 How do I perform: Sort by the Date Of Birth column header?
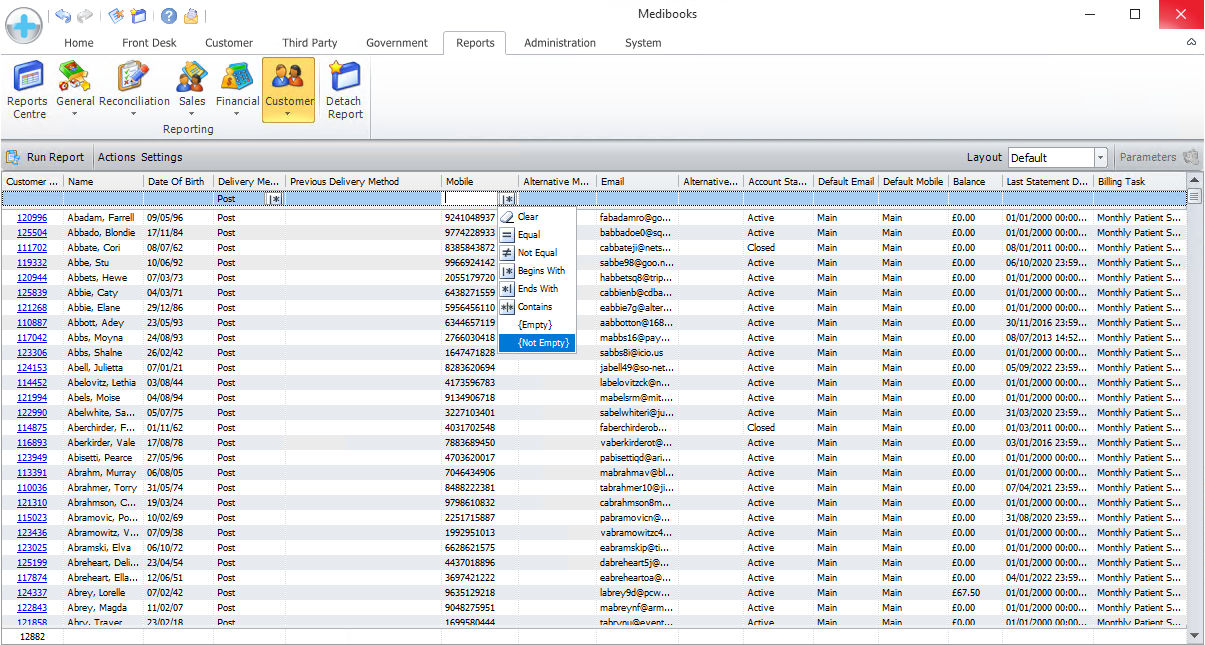[x=176, y=182]
